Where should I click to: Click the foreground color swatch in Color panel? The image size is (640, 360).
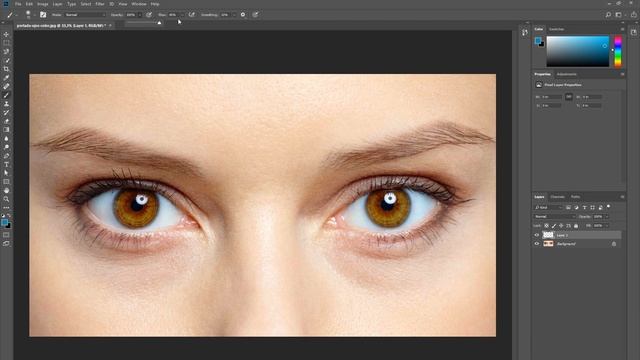[x=538, y=40]
